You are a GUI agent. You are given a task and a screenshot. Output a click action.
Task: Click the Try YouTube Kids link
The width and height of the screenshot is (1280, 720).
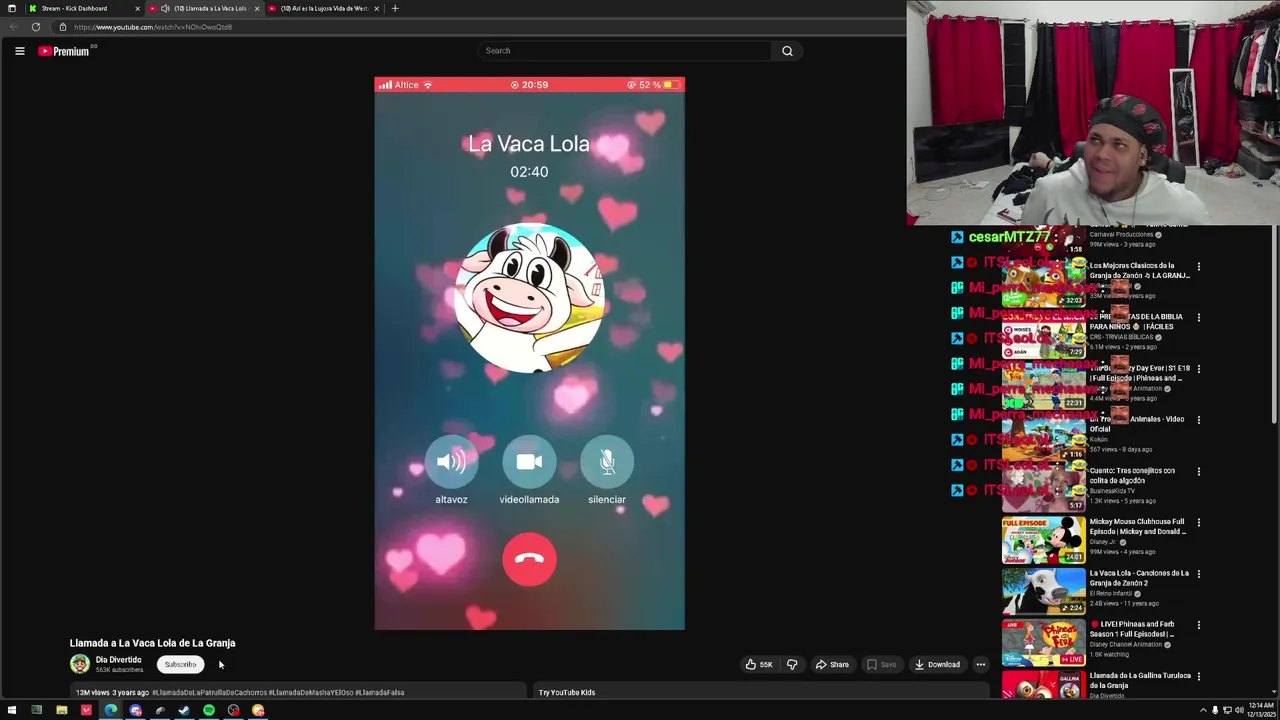click(567, 692)
